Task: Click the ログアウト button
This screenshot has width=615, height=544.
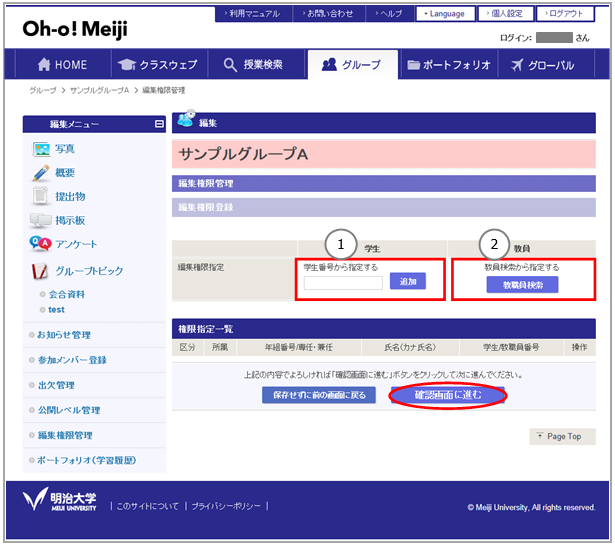Action: [565, 14]
